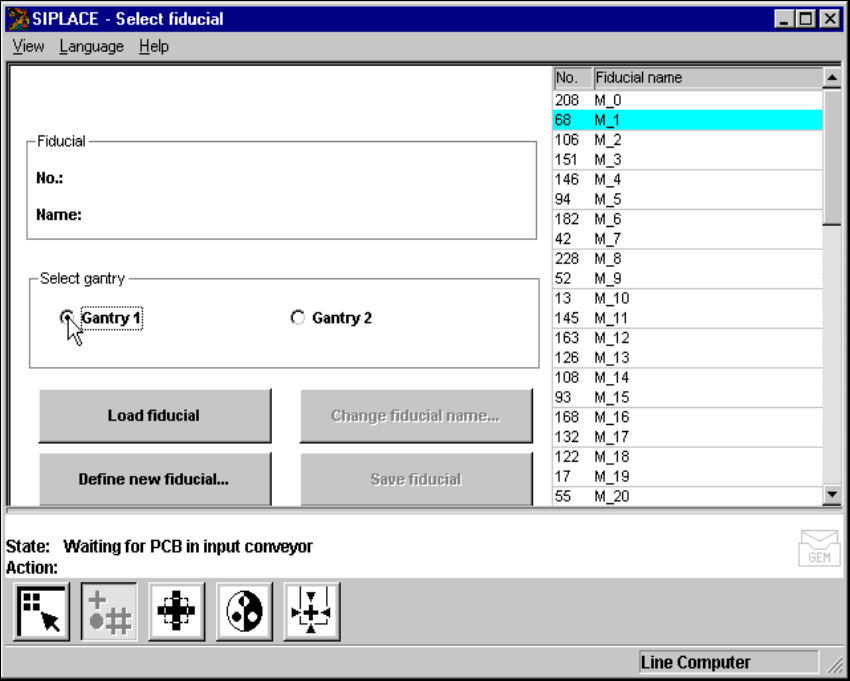Viewport: 850px width, 681px height.
Task: Select fiducial row M_3
Action: click(687, 159)
